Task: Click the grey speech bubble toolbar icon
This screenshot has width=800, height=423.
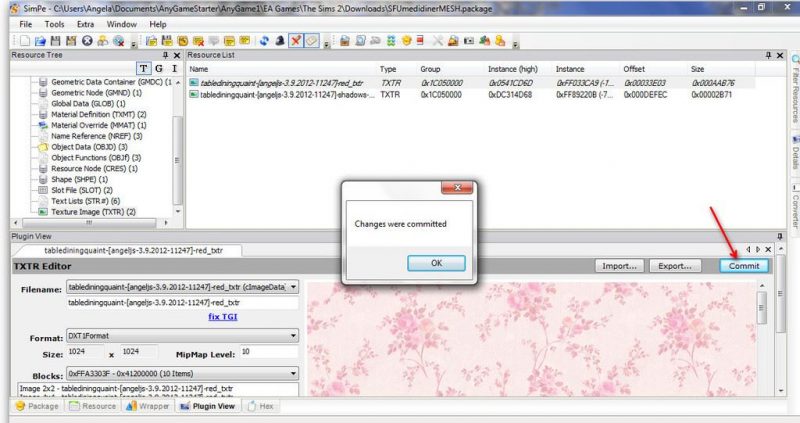Action: pyautogui.click(x=213, y=41)
